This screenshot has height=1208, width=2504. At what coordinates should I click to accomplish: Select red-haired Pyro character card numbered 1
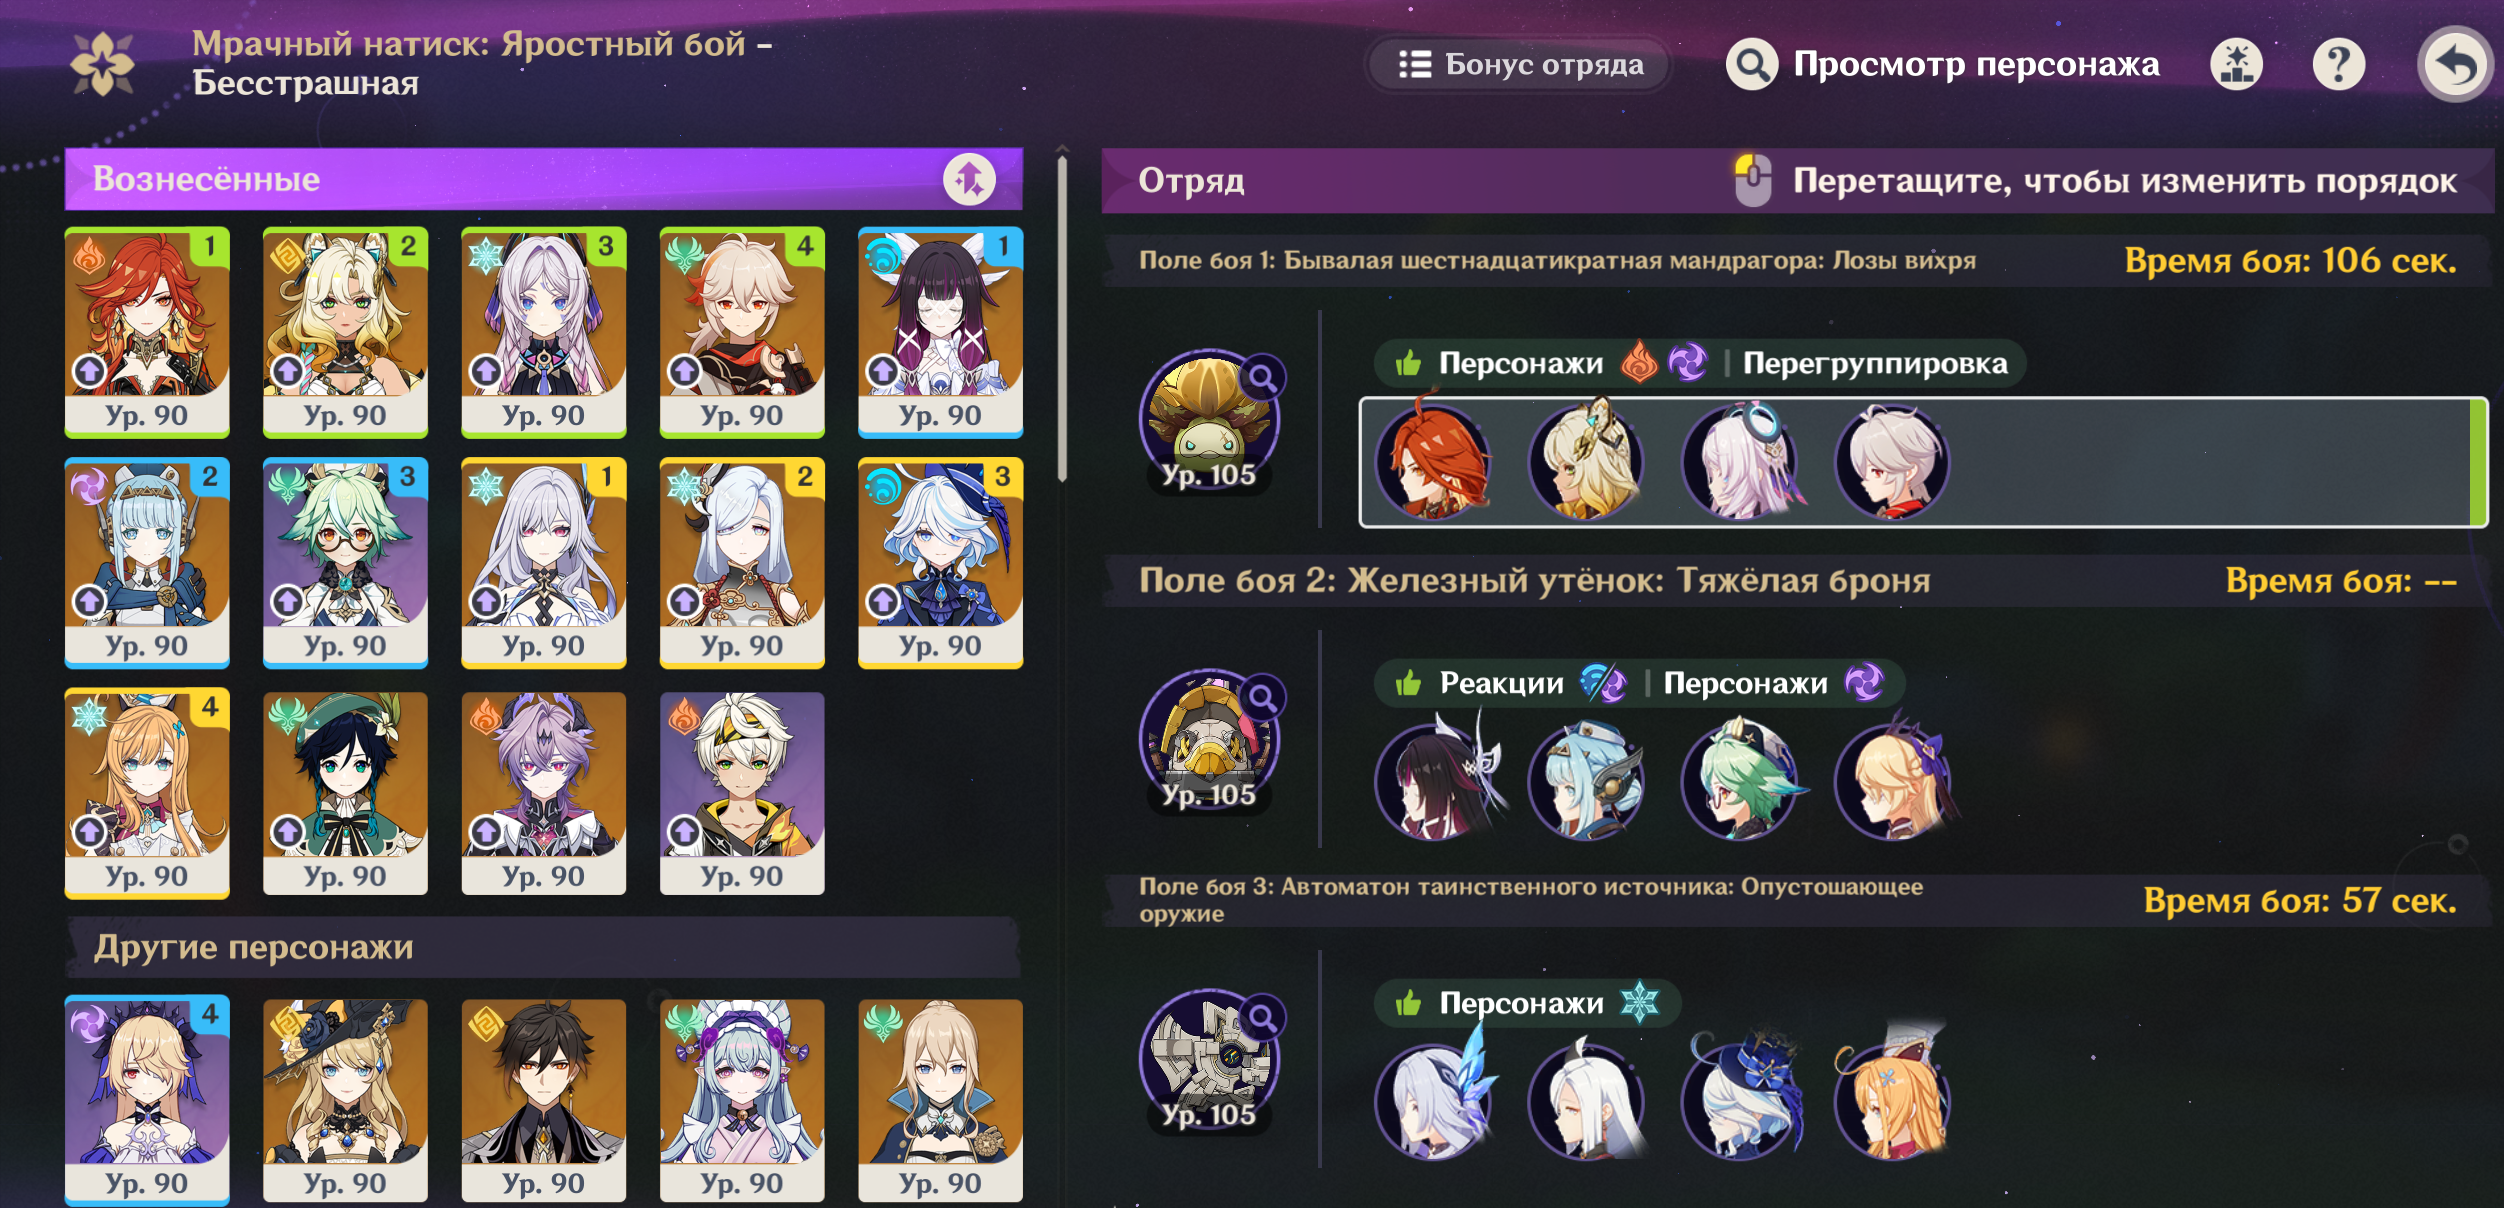[147, 333]
